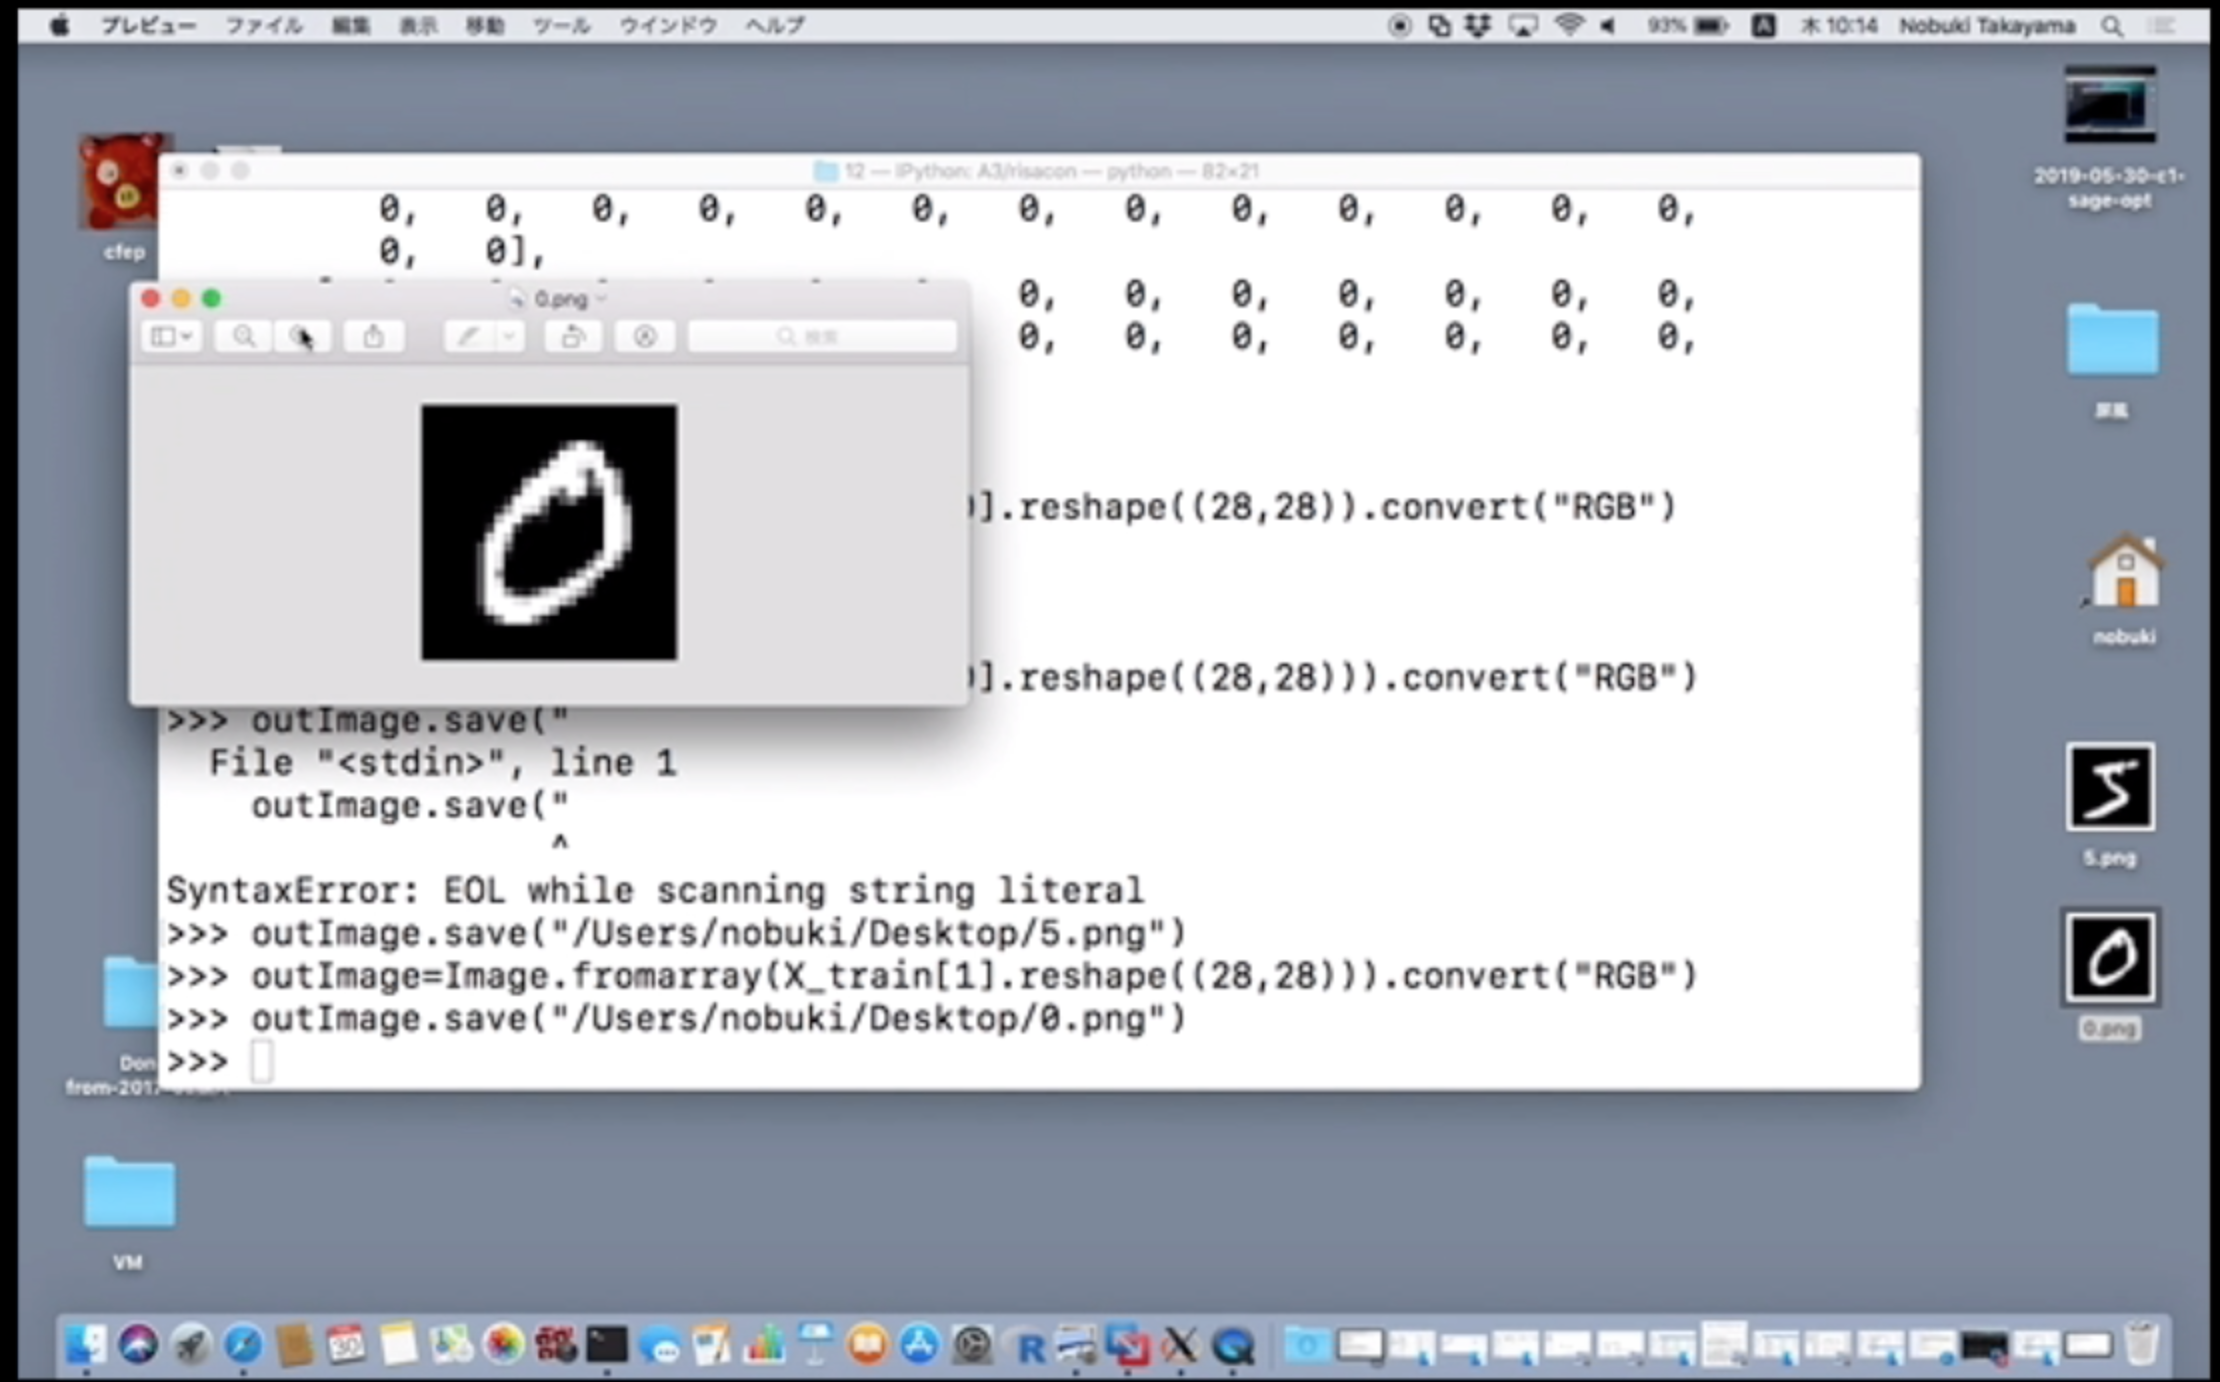Screen dimensions: 2220x1382
Task: Click Messages in the Dock
Action: (659, 1345)
